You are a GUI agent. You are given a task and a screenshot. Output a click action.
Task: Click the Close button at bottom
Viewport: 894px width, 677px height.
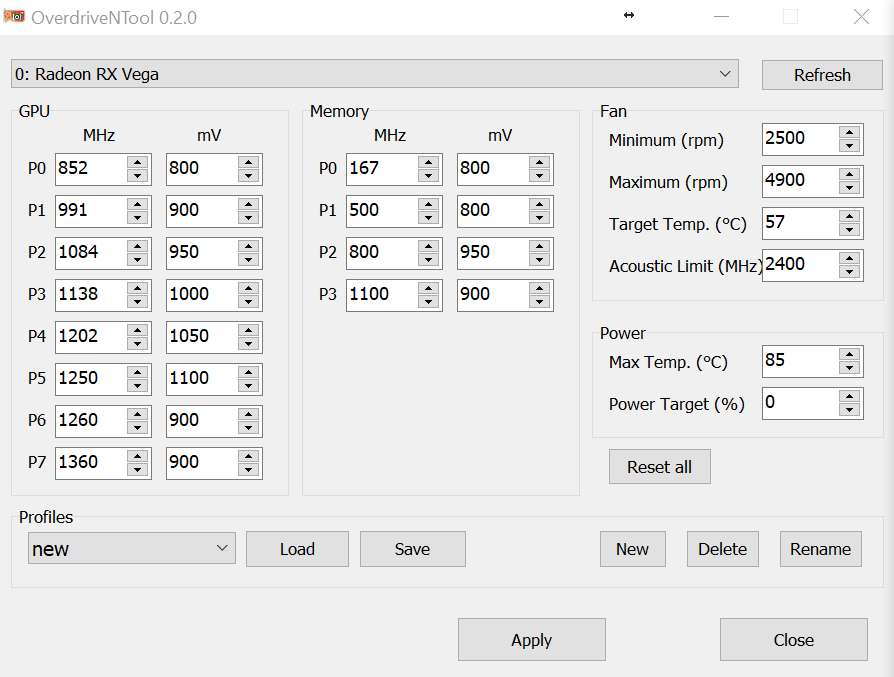tap(794, 639)
